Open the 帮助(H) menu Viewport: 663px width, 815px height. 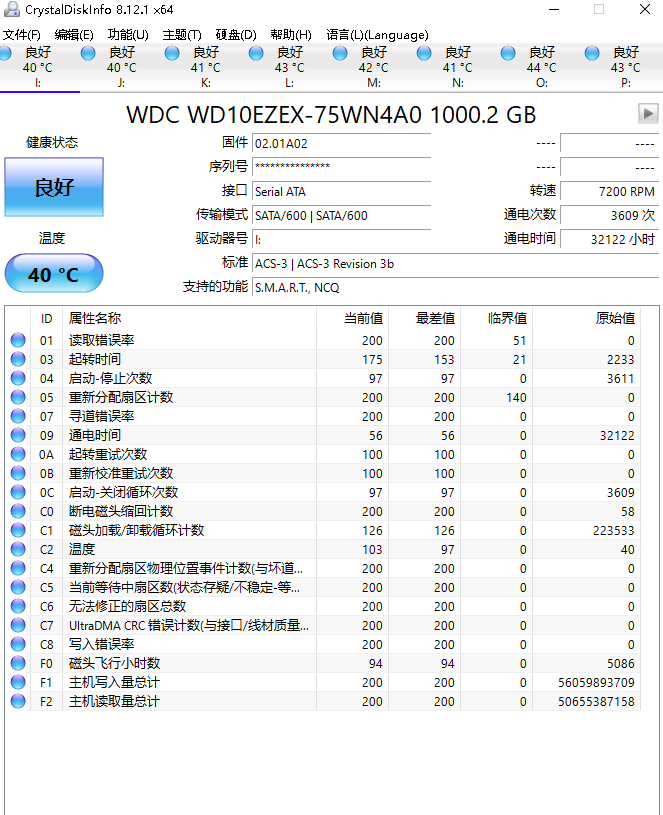(291, 35)
